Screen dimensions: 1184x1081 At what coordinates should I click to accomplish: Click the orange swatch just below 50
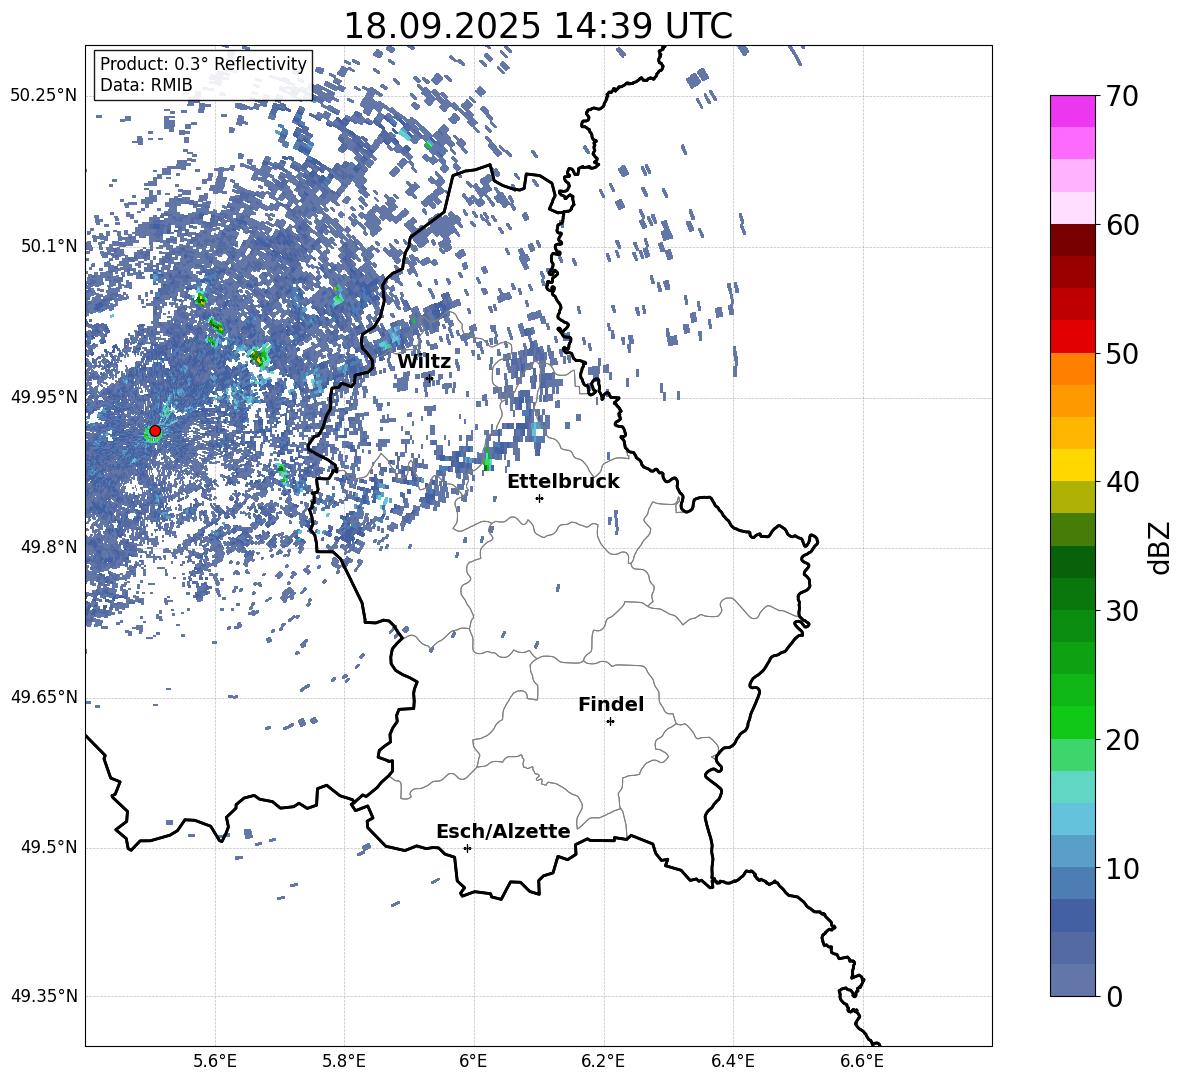coord(1072,369)
